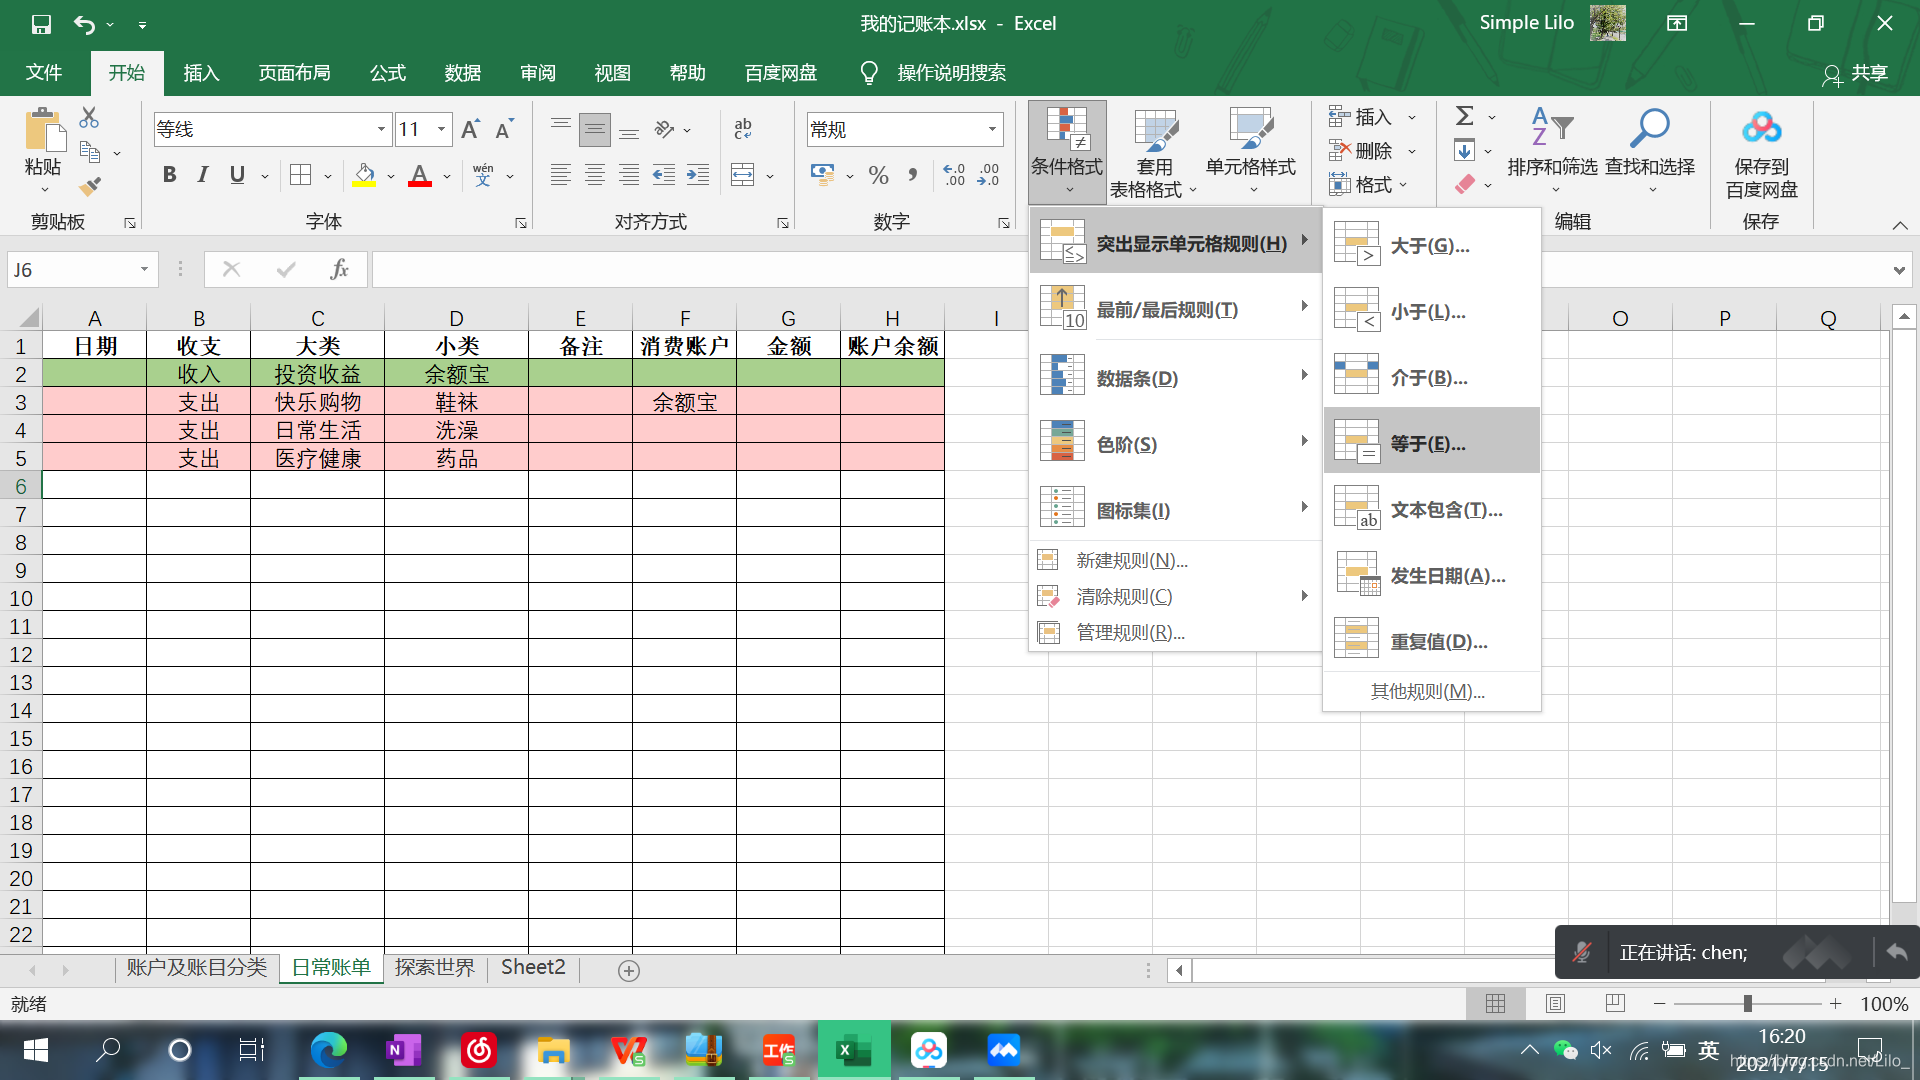Switch to Page Layout view in status bar
Screen dimensions: 1920x1080
click(x=1555, y=1003)
